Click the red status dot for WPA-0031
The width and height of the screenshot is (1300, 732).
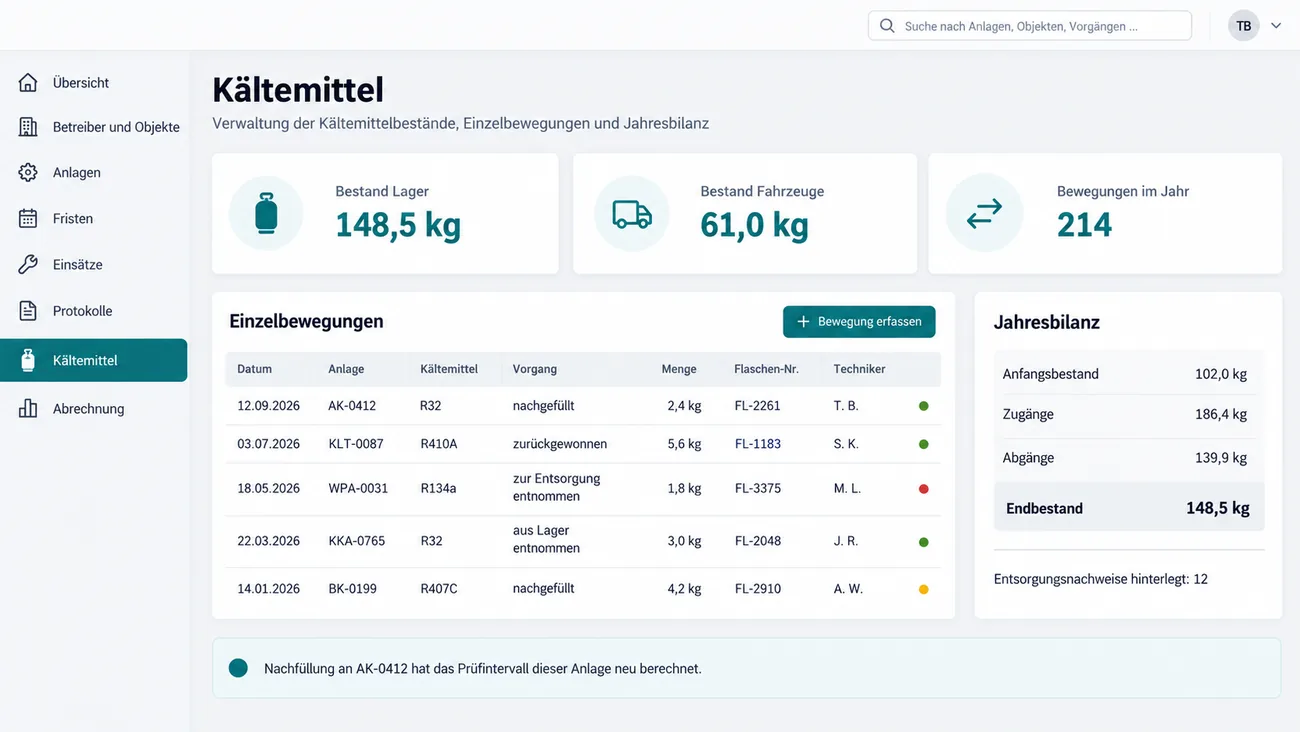(x=924, y=489)
